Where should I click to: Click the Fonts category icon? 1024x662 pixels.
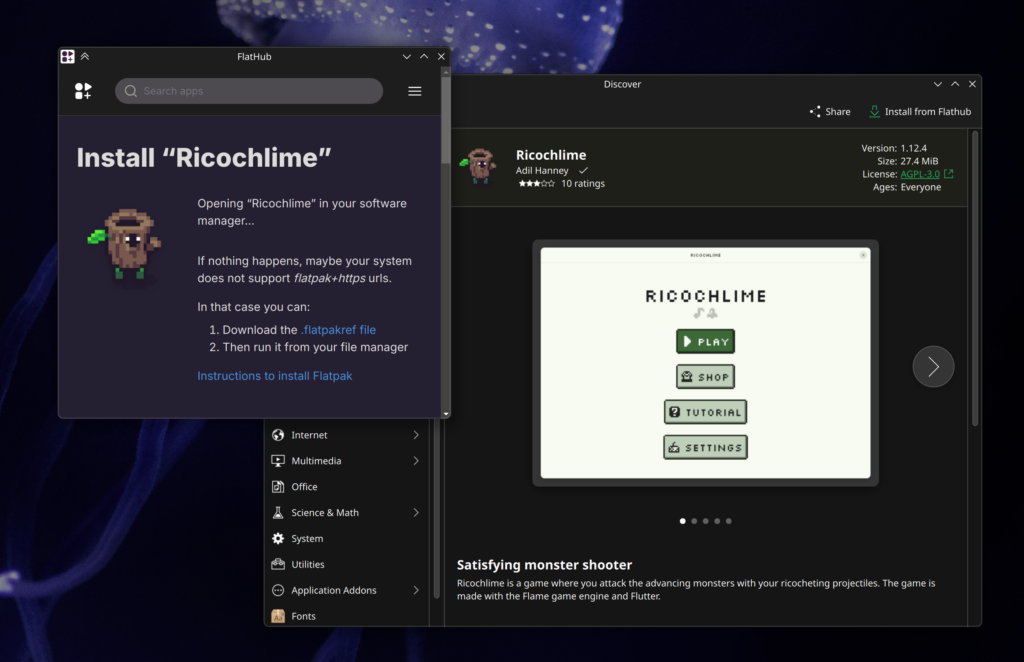[x=278, y=616]
